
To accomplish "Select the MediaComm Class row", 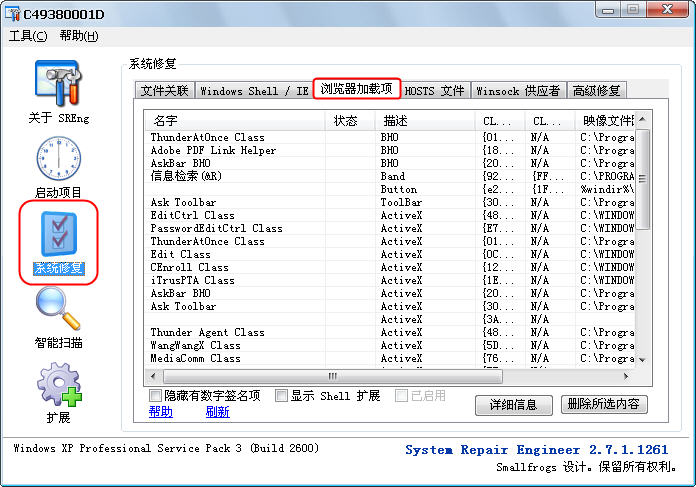I will [x=390, y=358].
